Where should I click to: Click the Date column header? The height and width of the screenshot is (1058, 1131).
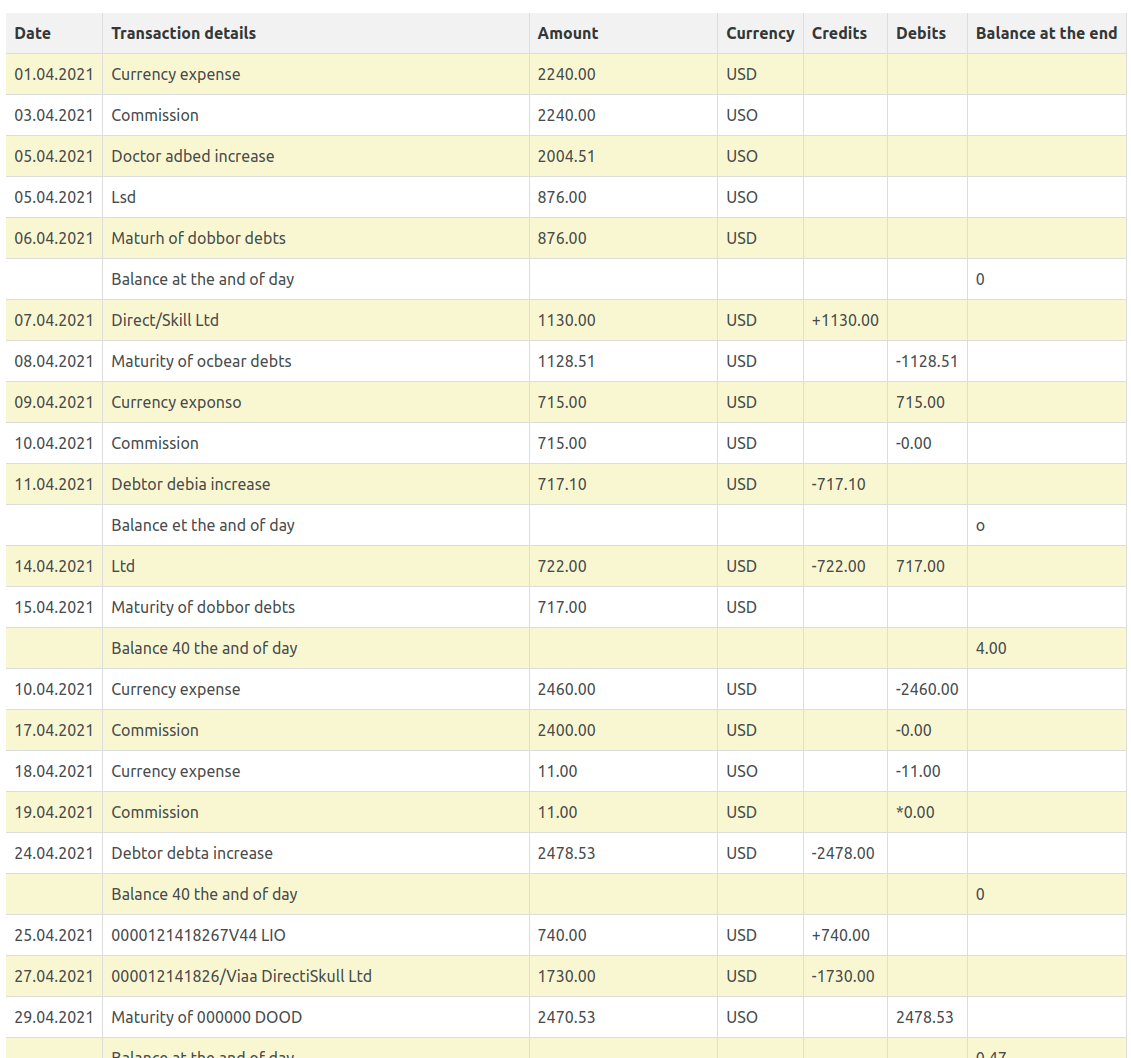point(33,33)
